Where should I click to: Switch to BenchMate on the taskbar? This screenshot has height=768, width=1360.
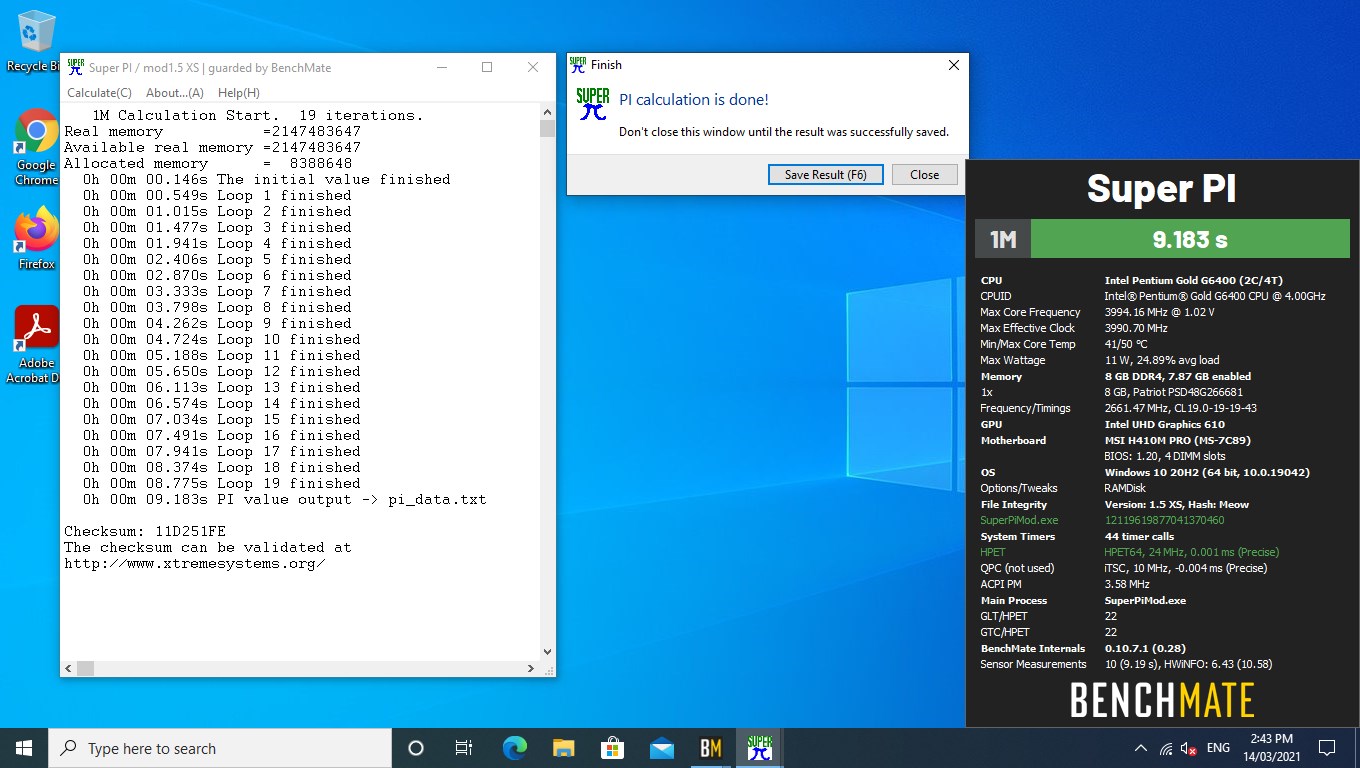tap(711, 748)
